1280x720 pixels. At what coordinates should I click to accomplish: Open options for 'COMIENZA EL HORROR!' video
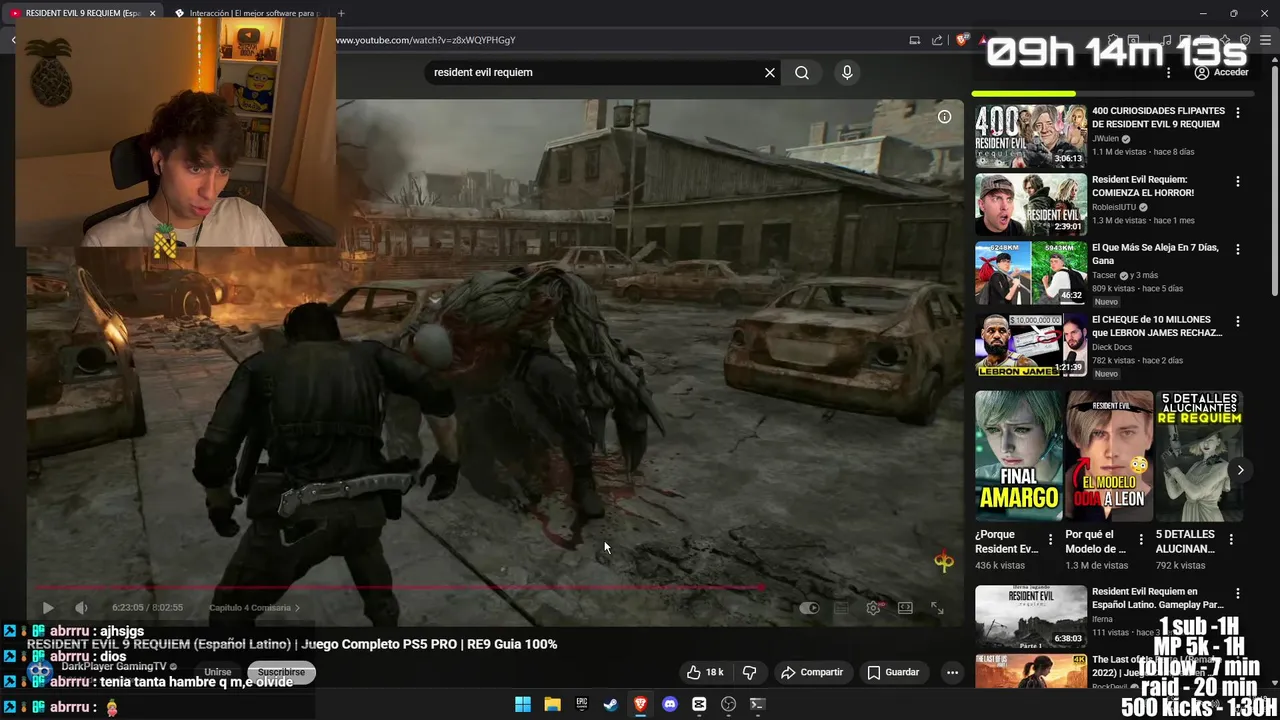(1238, 181)
